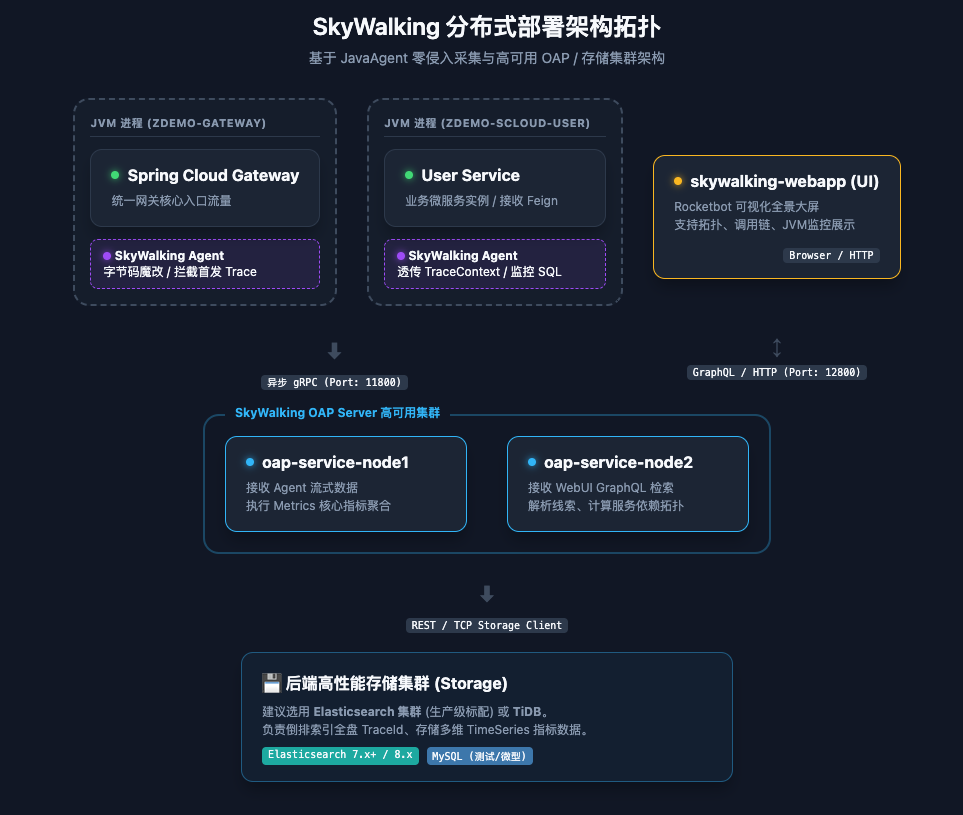Click the 后端高性能存储集群 (Storage) title

click(397, 683)
